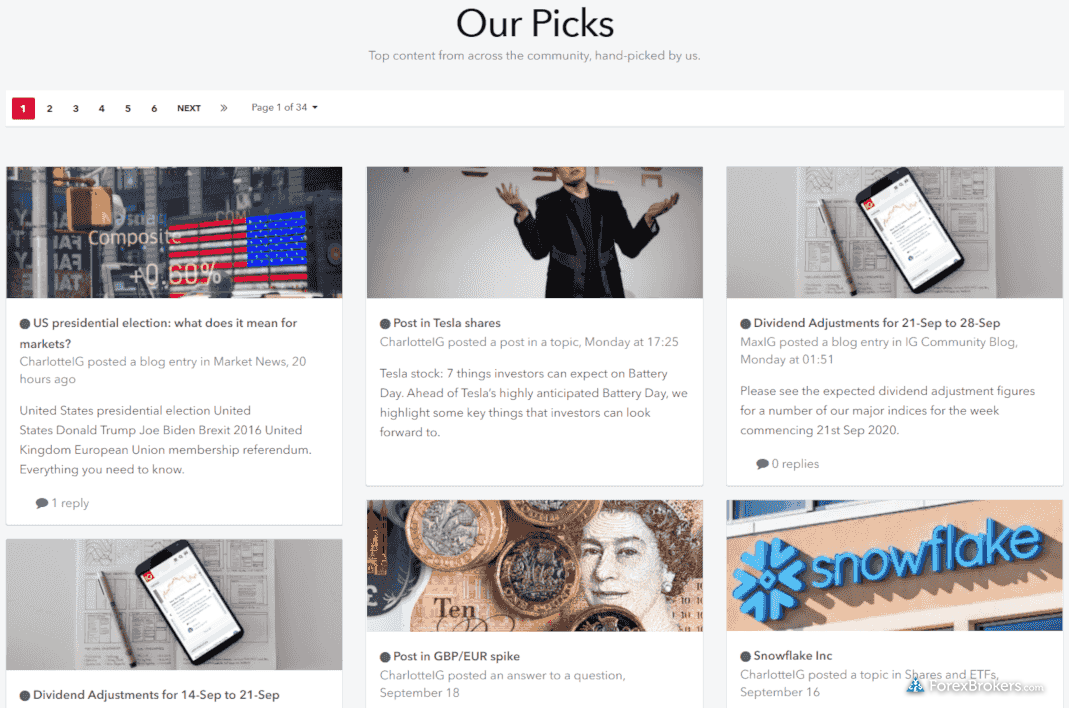1069x708 pixels.
Task: Click the pound coins and banknote thumbnail
Action: [x=534, y=565]
